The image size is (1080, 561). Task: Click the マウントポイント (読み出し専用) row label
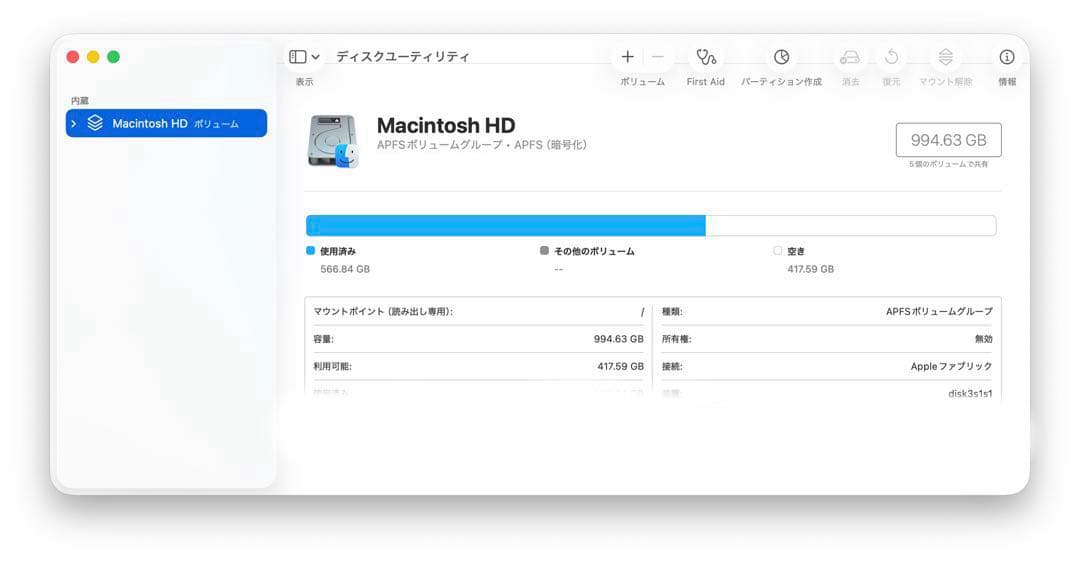point(383,312)
